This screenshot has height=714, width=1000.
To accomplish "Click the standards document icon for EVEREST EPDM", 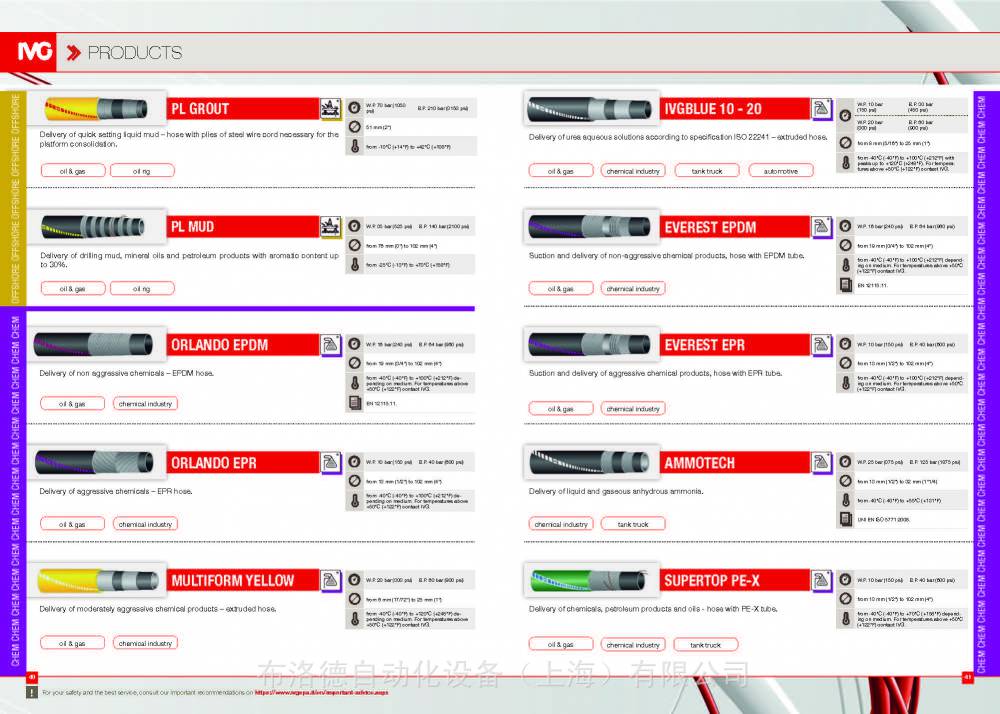I will 845,285.
